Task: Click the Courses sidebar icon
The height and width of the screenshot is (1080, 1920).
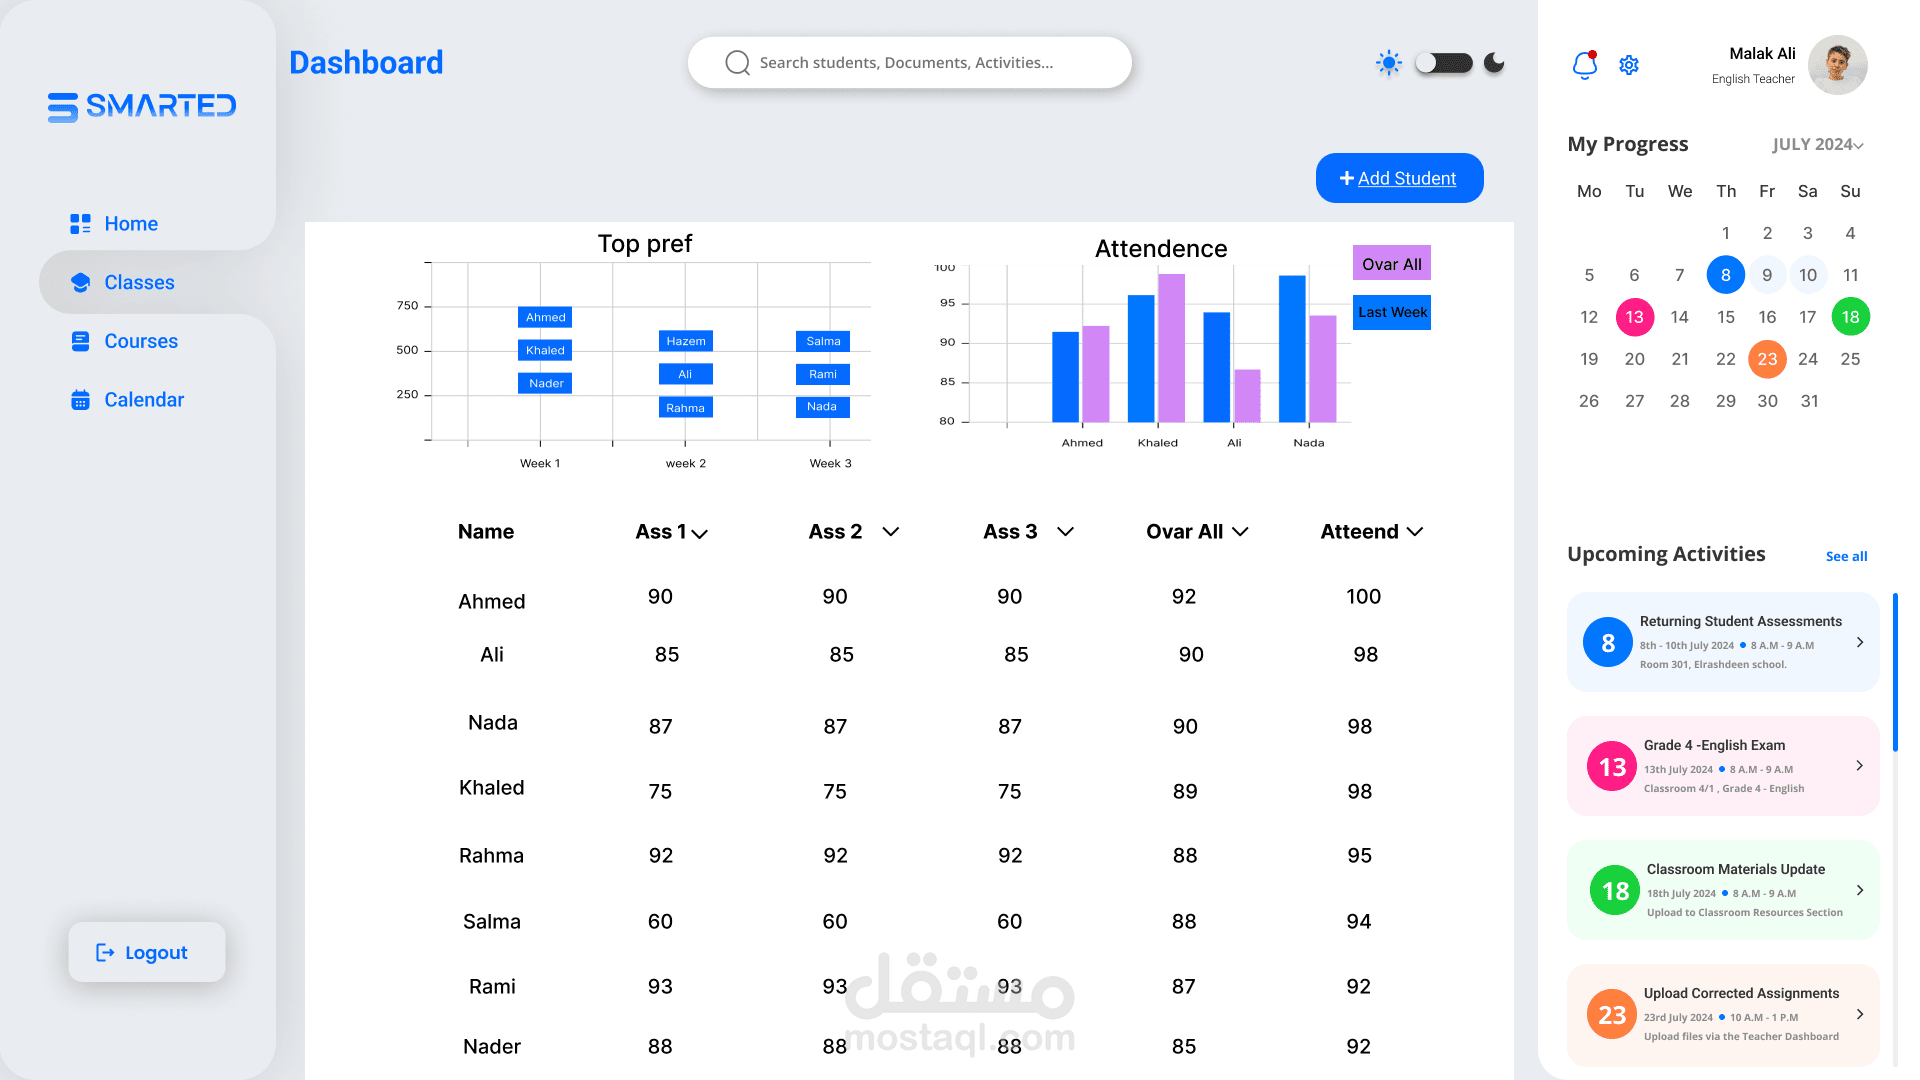Action: coord(80,341)
